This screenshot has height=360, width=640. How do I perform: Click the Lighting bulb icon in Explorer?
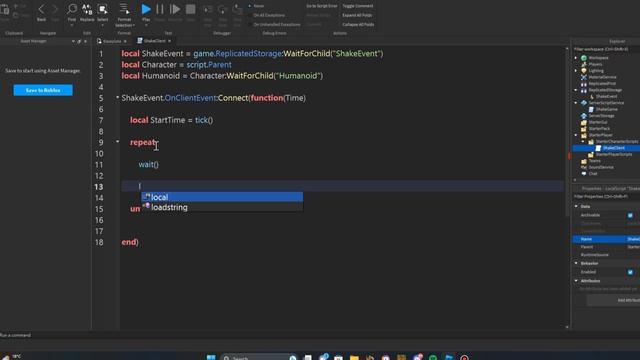coord(584,71)
